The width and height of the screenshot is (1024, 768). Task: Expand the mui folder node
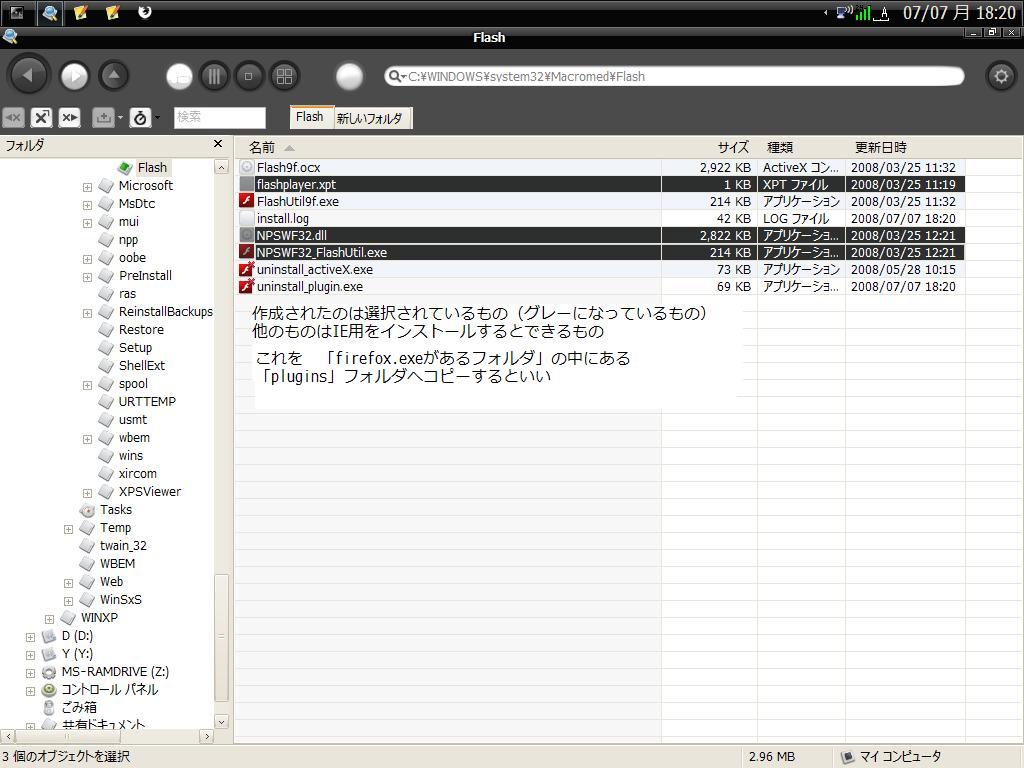pyautogui.click(x=87, y=223)
